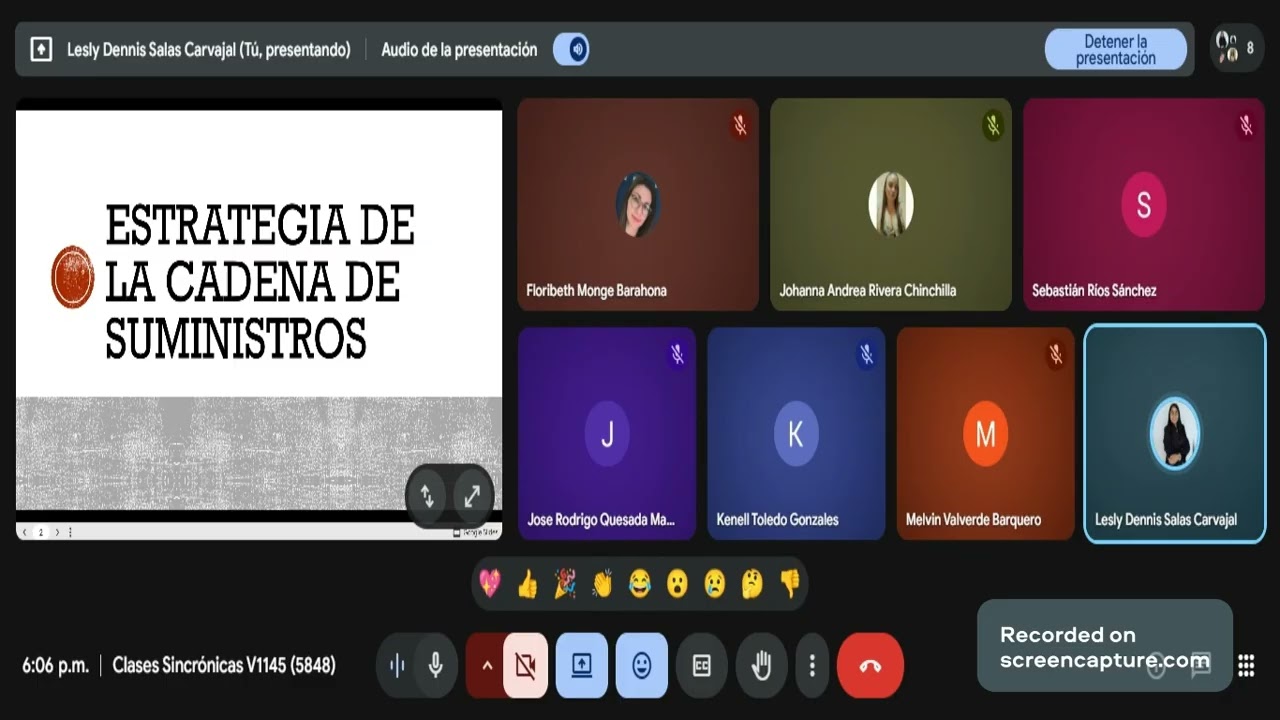Image resolution: width=1280 pixels, height=720 pixels.
Task: Click the muted mic icon on Melvin's tile
Action: point(1056,354)
